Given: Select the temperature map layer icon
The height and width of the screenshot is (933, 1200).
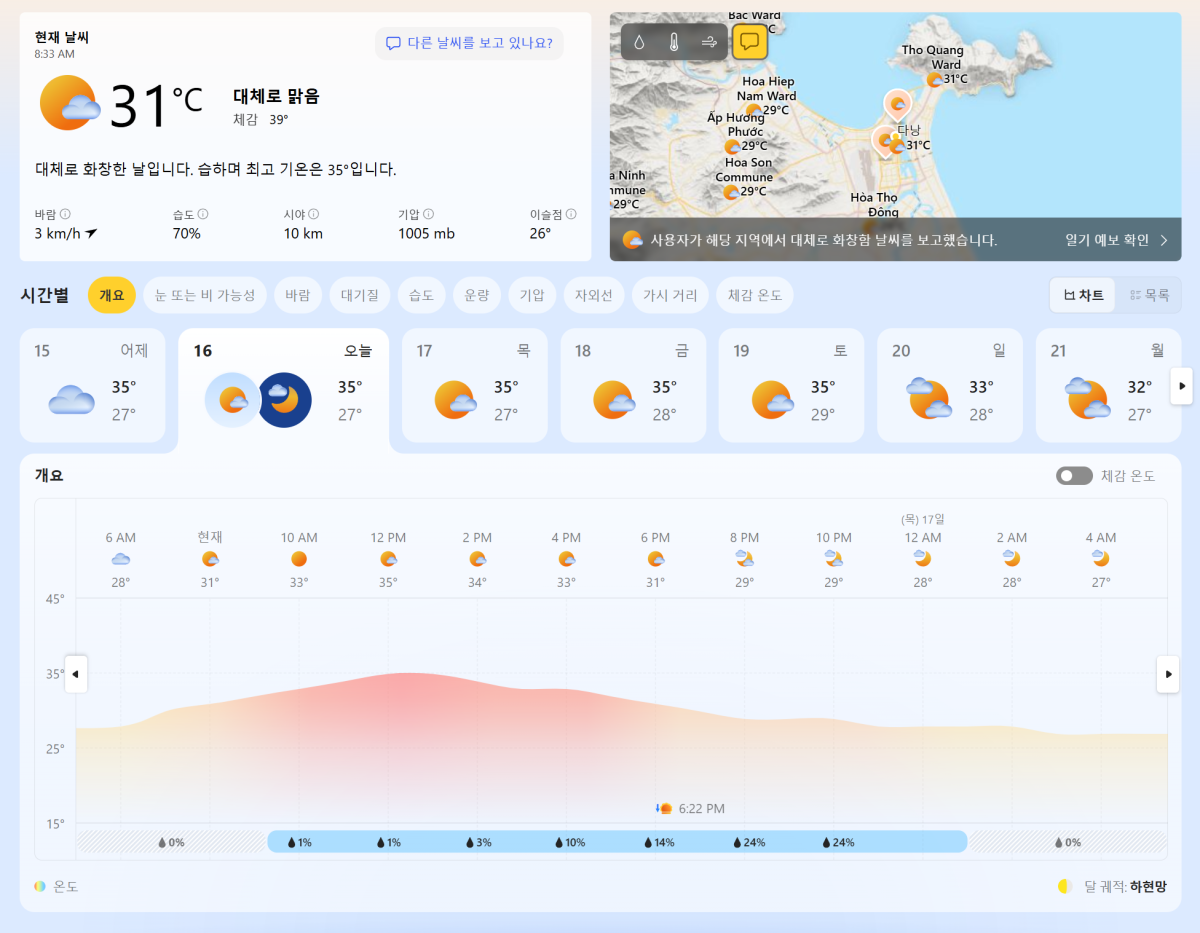Looking at the screenshot, I should [674, 42].
